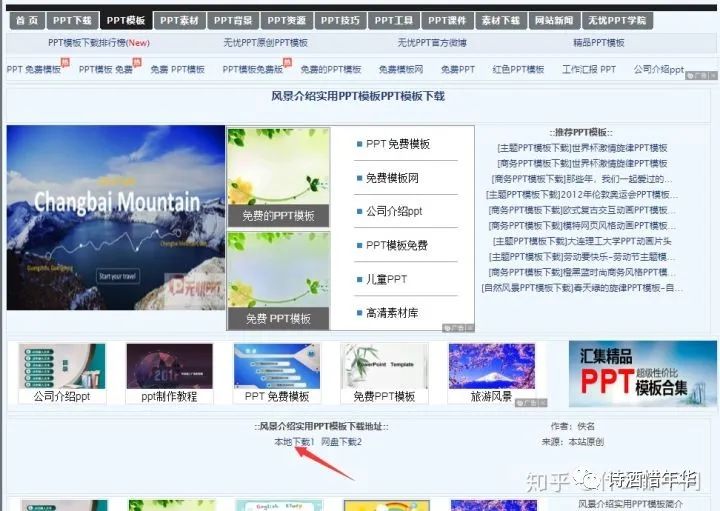Click the ad marker icon under 旅游风景 card
The width and height of the screenshot is (720, 511).
(x=531, y=403)
